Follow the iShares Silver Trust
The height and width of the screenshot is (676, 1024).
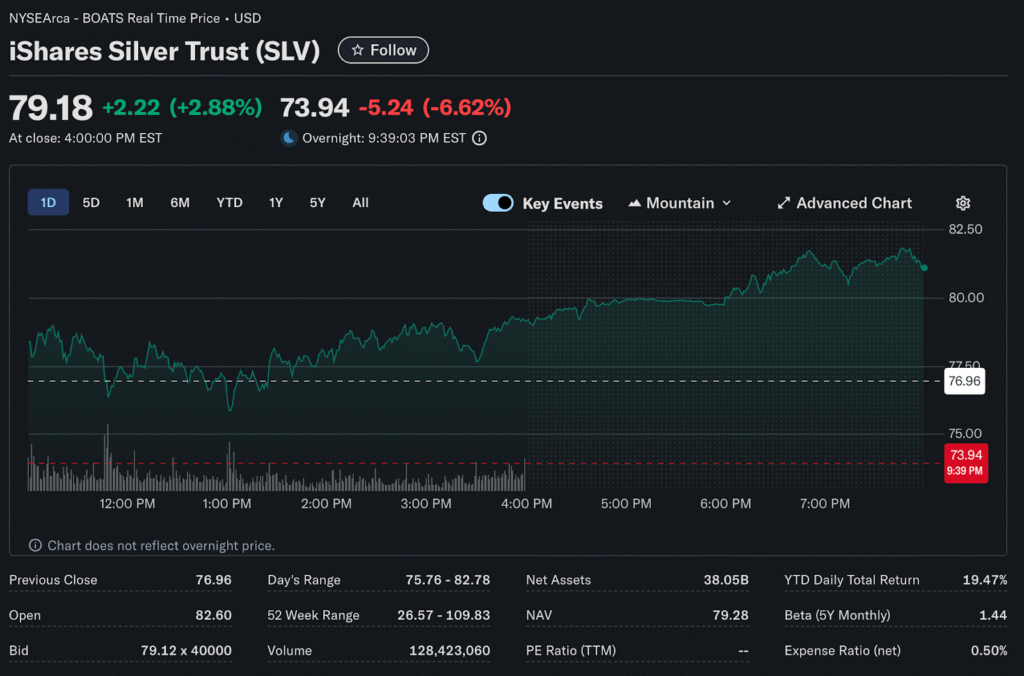click(x=384, y=50)
